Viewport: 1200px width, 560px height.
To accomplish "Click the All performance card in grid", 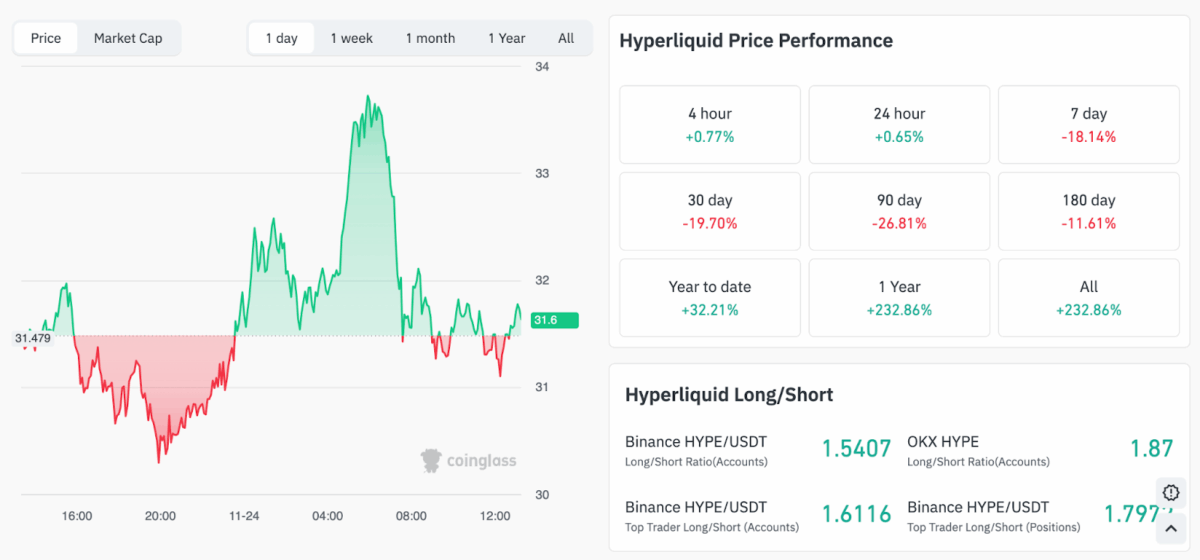I will [x=1089, y=298].
